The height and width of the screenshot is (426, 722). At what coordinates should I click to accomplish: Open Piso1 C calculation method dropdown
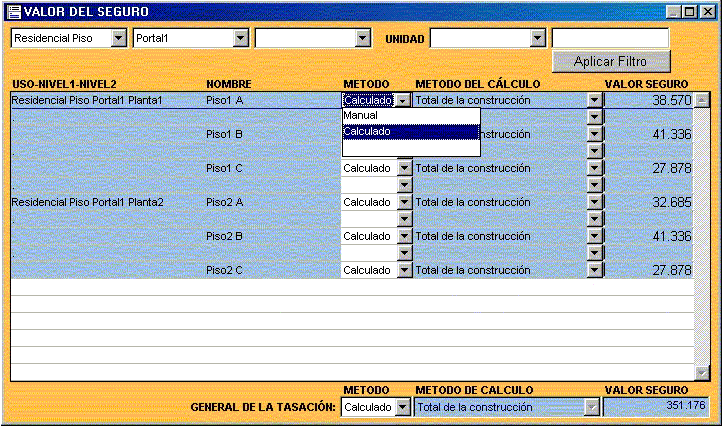click(x=594, y=169)
